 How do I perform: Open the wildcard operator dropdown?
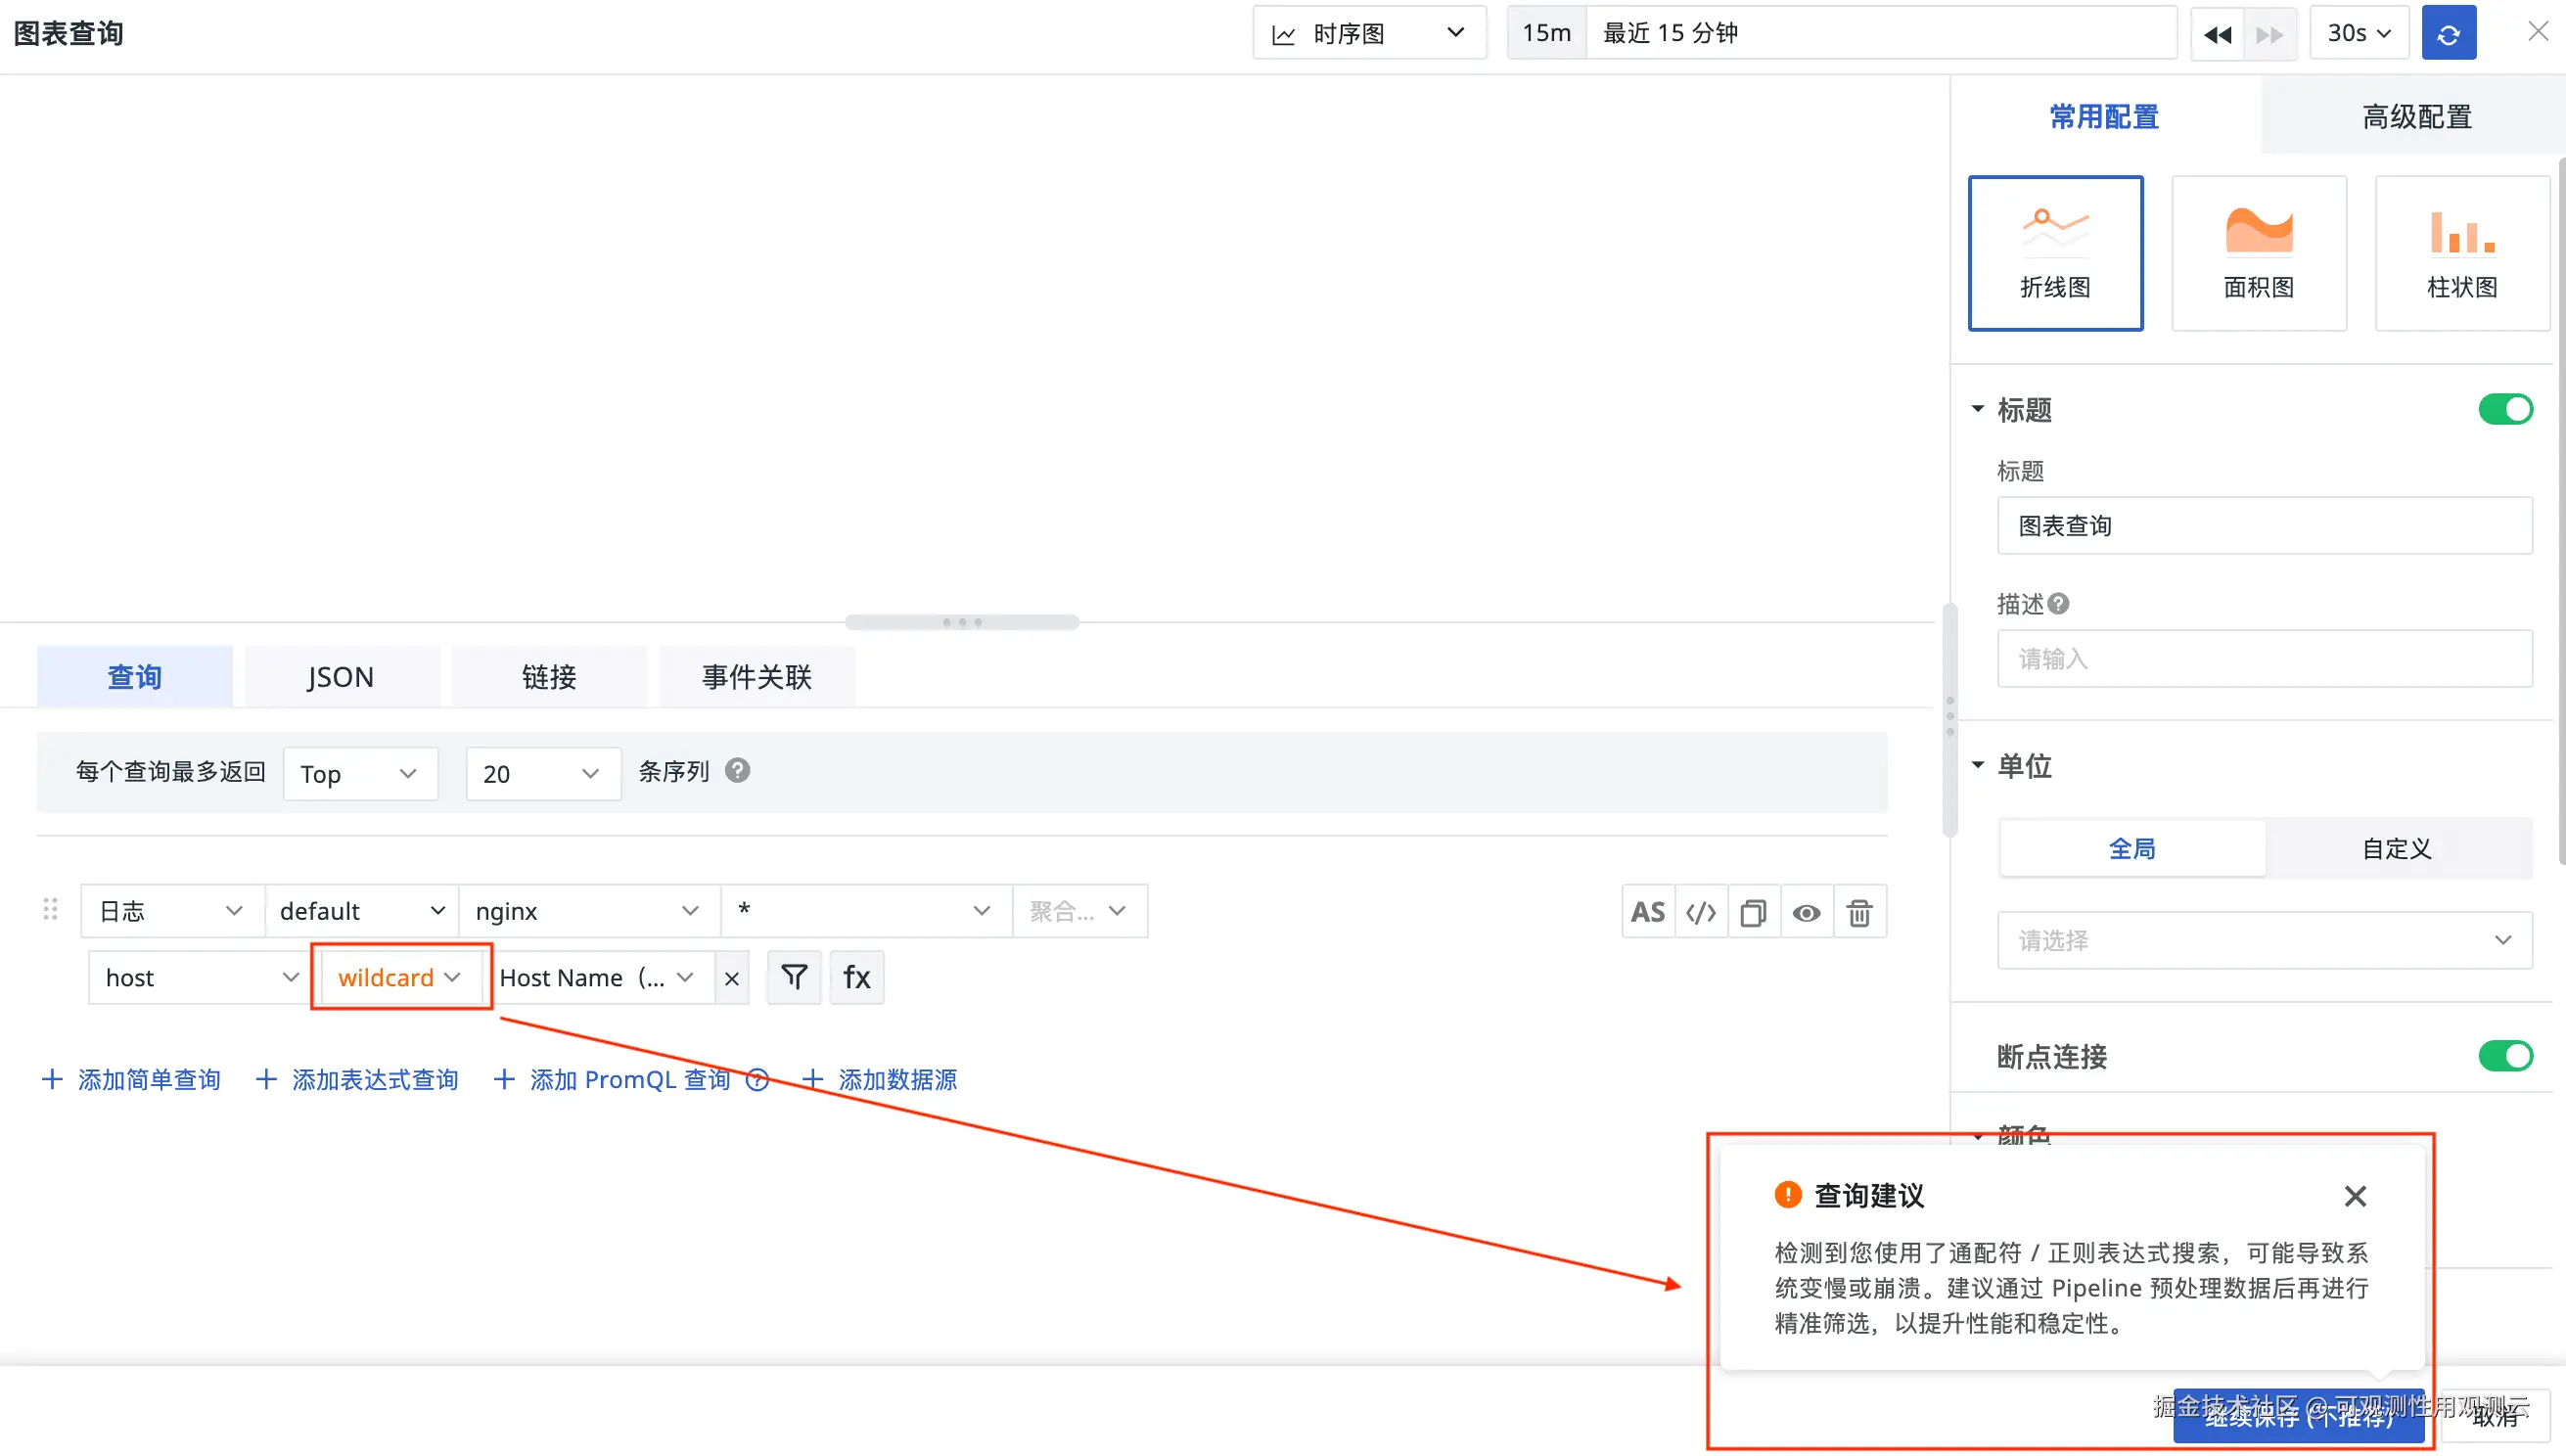(399, 977)
